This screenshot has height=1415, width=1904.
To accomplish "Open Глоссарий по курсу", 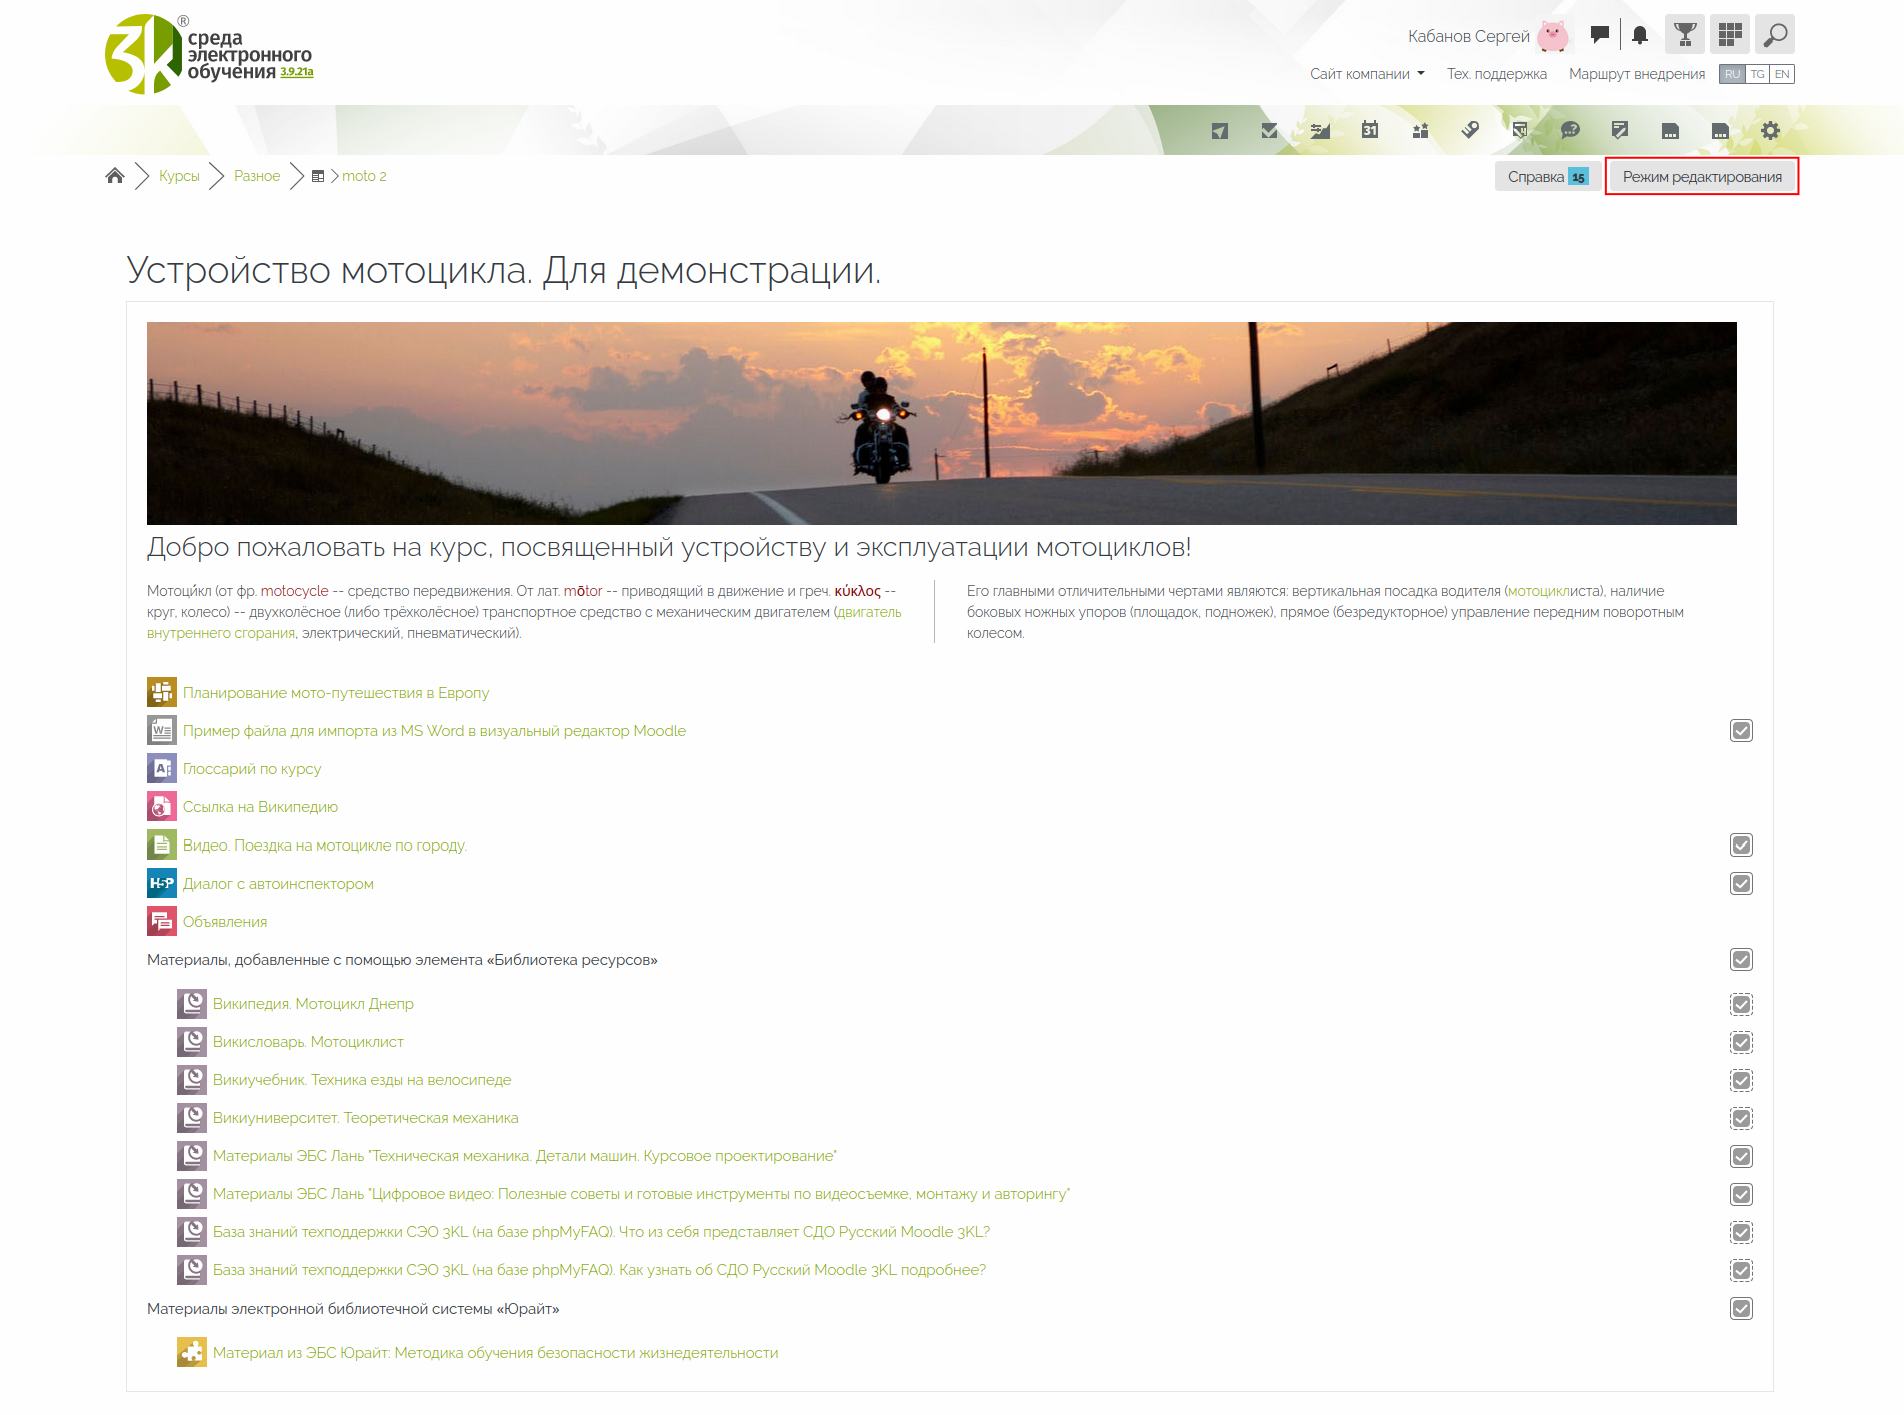I will pos(252,769).
